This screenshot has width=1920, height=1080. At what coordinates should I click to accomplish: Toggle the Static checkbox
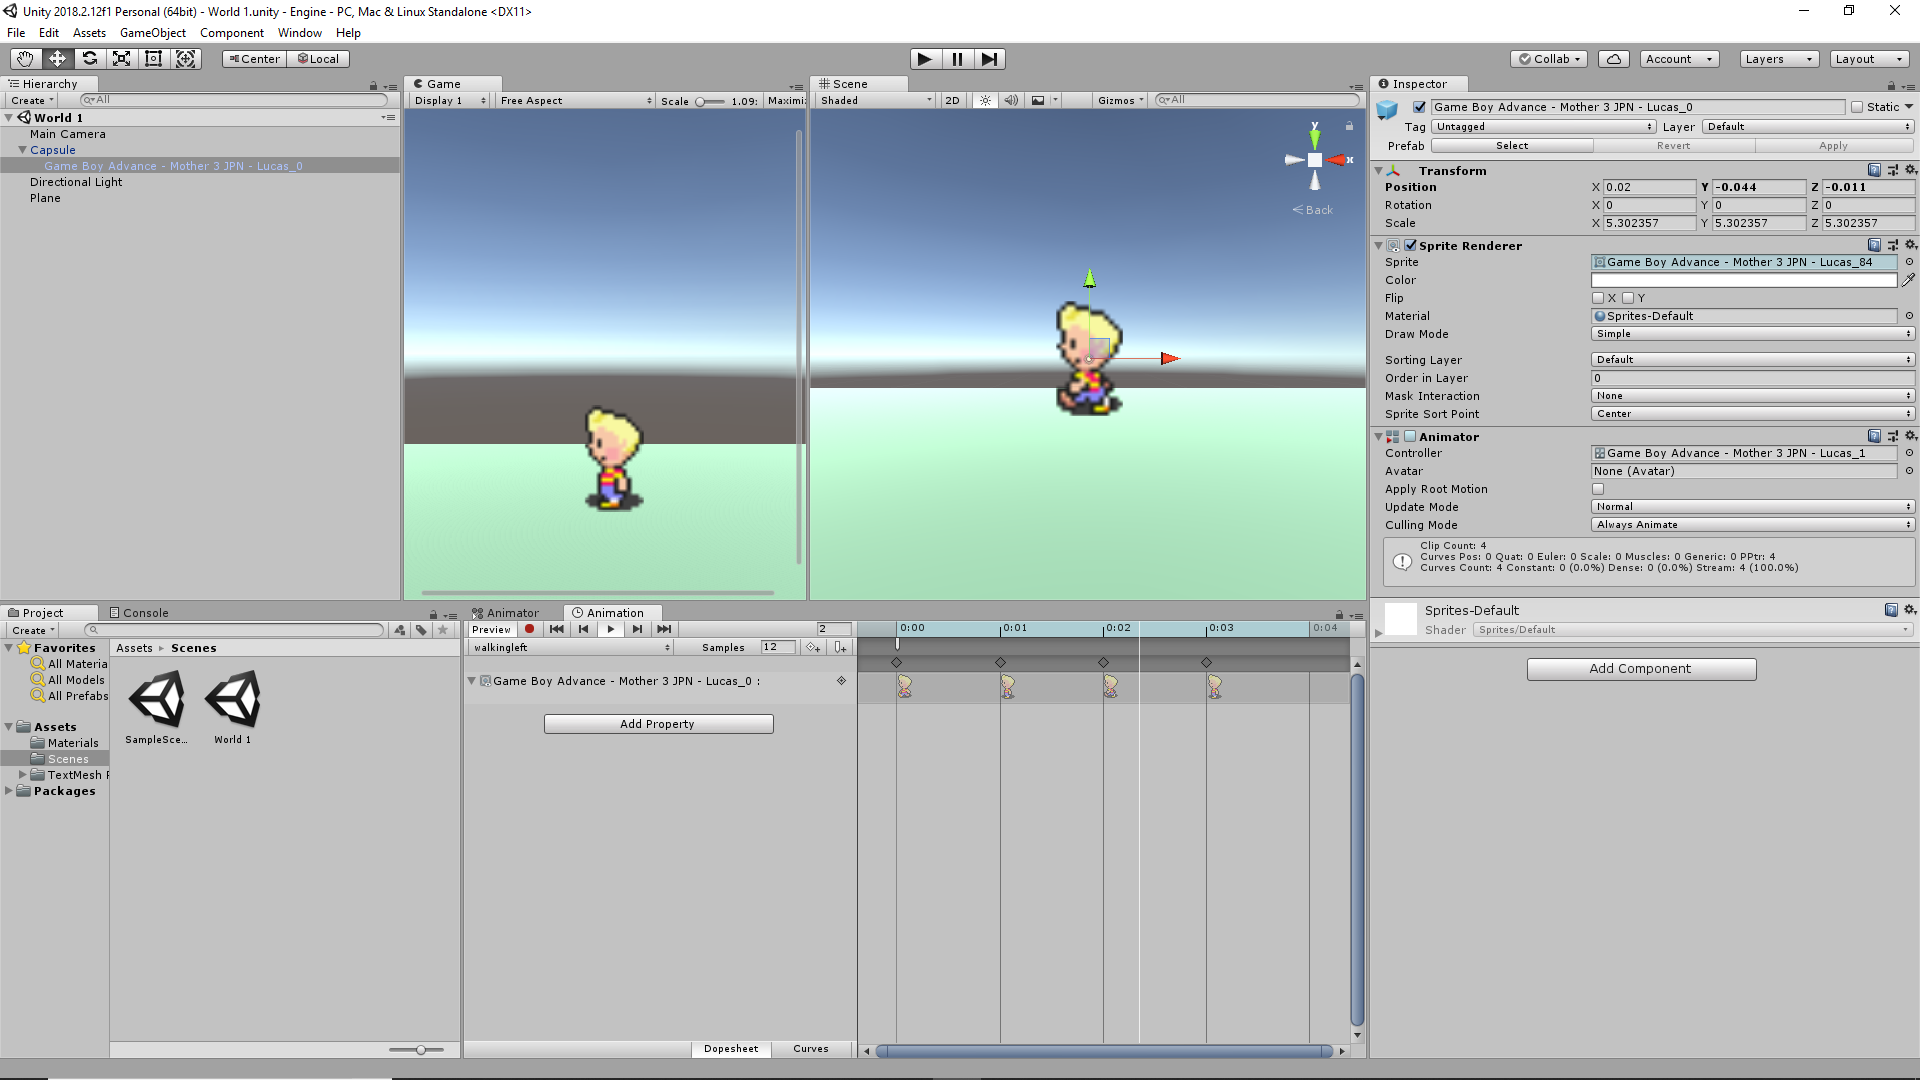coord(1857,107)
